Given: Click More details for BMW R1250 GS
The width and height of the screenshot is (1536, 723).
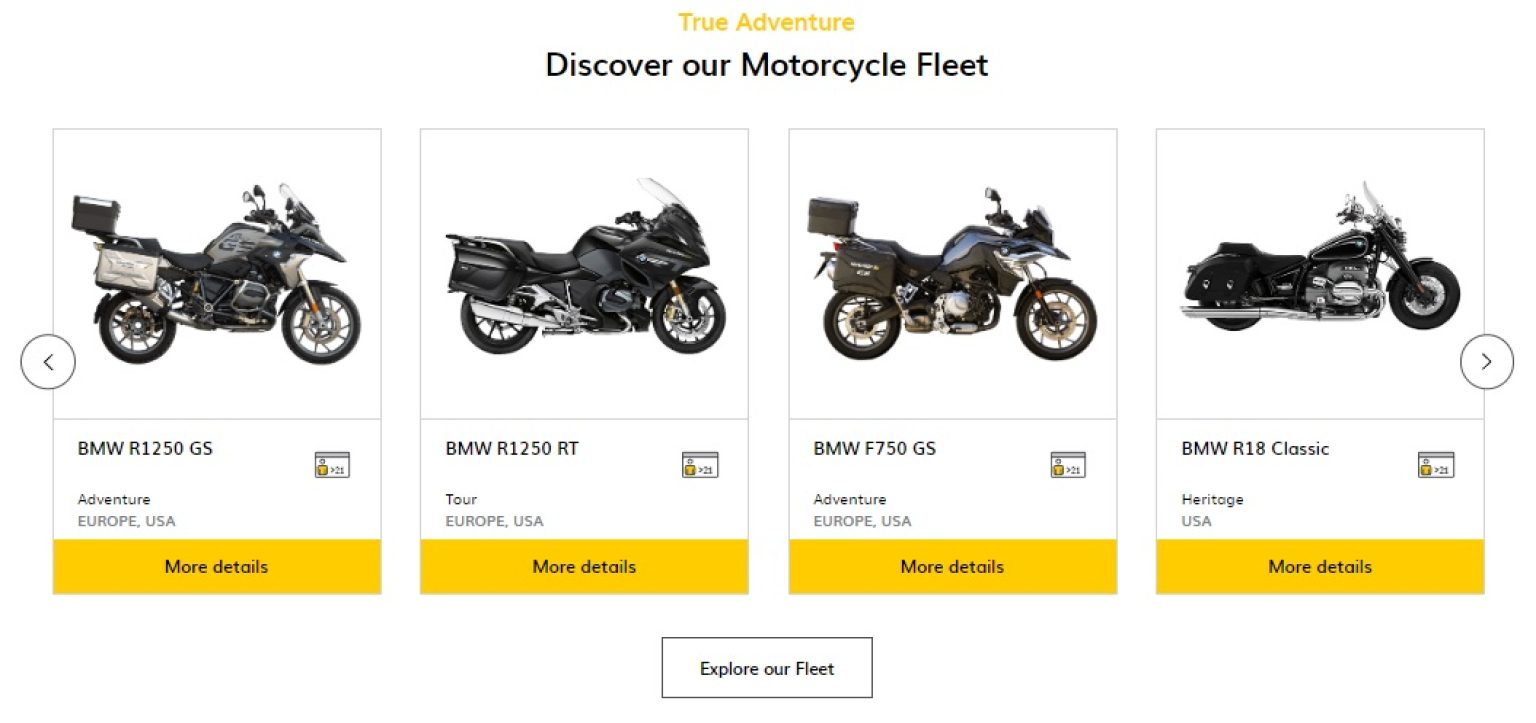Looking at the screenshot, I should click(x=216, y=566).
